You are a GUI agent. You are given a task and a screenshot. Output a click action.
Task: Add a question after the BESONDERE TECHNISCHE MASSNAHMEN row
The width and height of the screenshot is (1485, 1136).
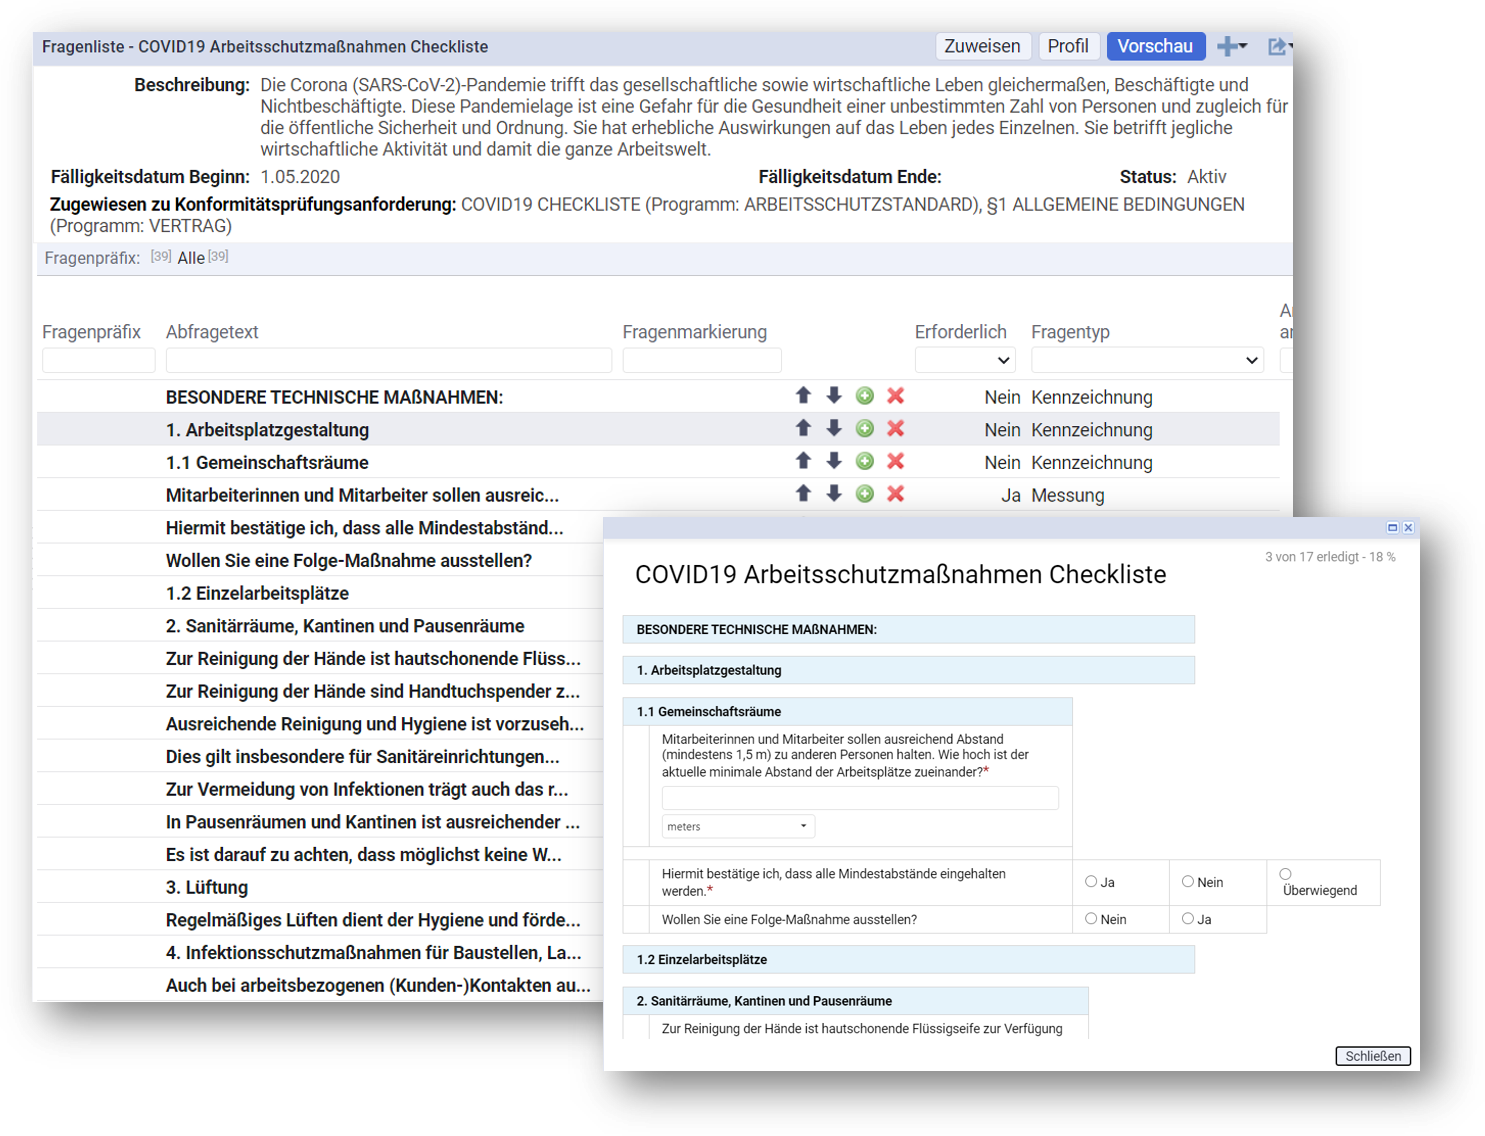(x=865, y=396)
